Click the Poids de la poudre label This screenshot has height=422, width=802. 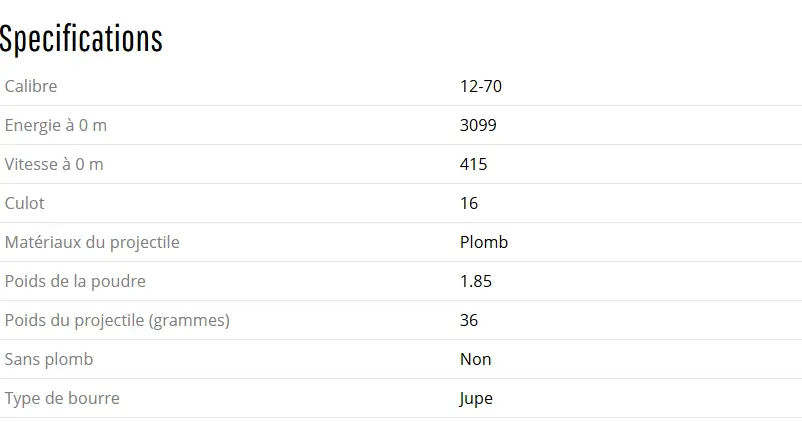pos(75,281)
